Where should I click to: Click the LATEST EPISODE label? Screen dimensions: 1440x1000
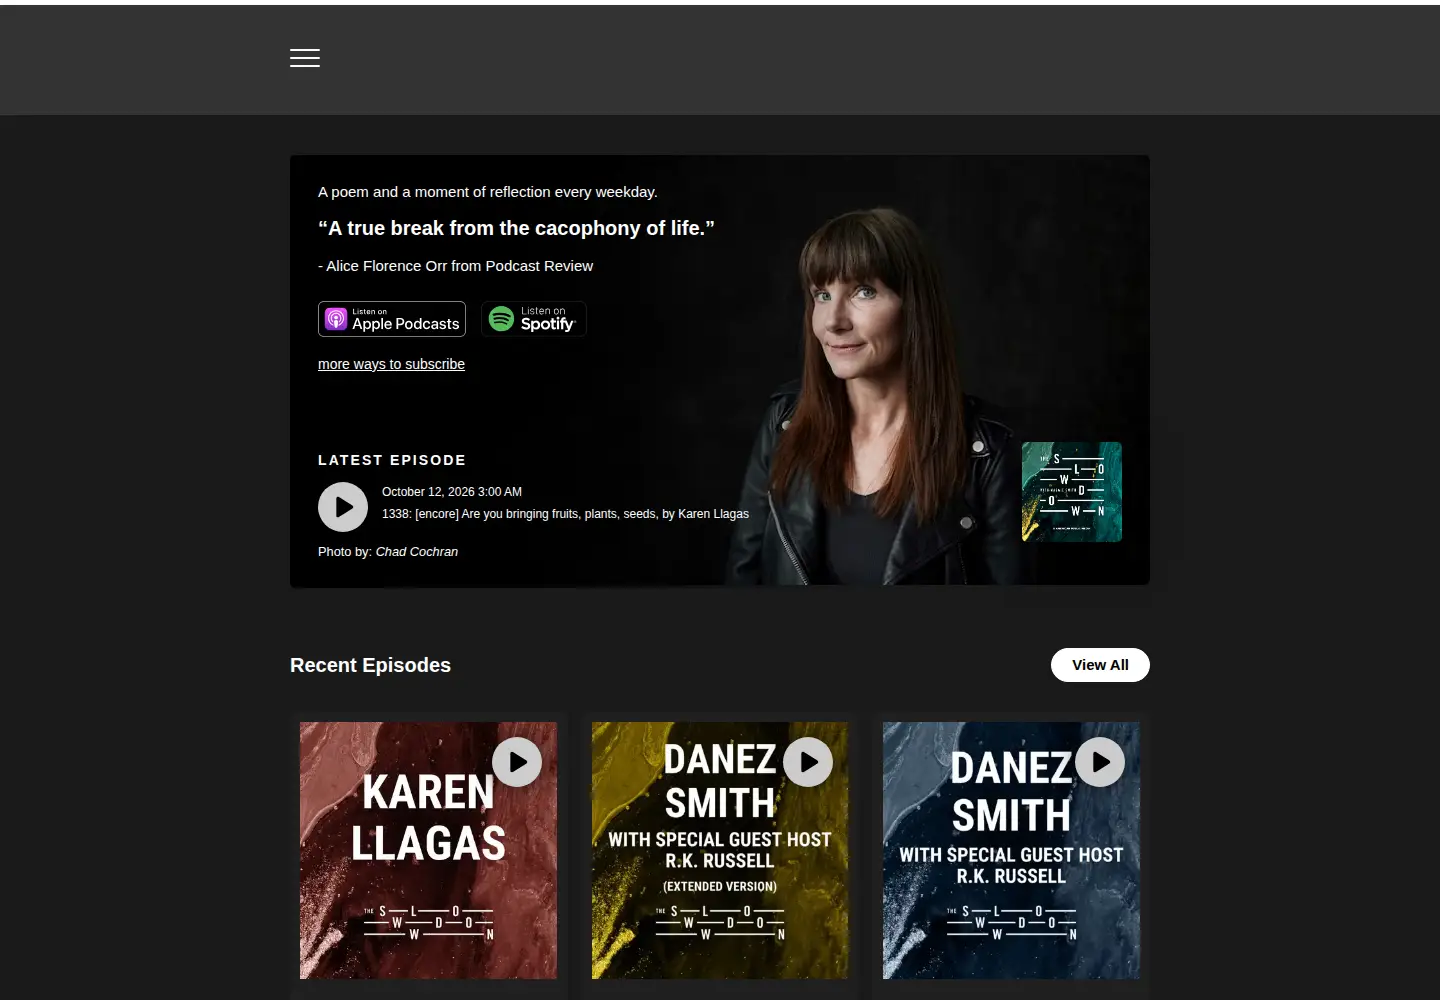(392, 460)
